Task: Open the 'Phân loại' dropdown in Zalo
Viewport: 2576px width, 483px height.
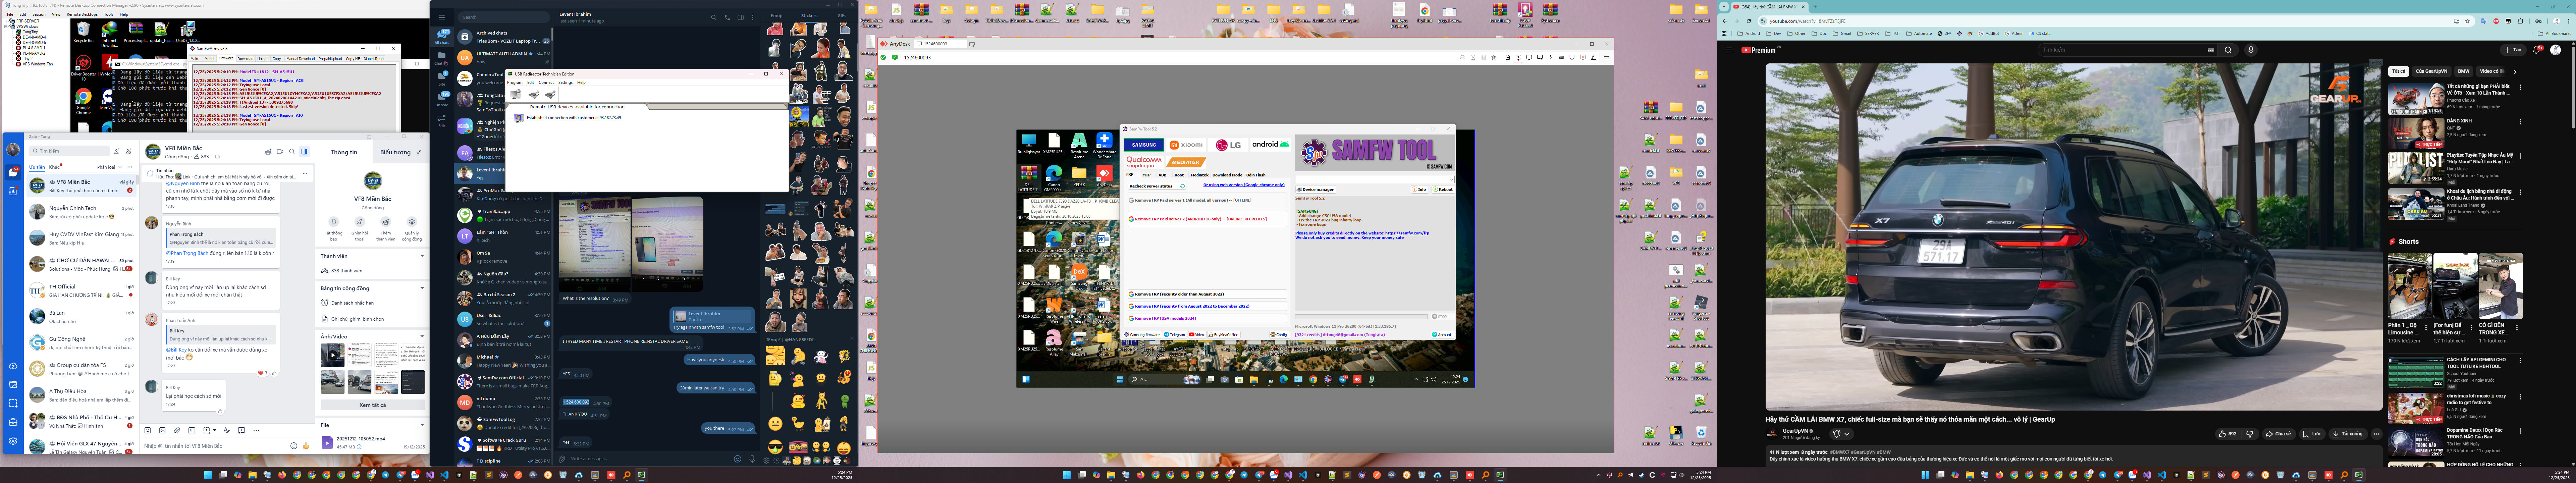Action: 107,167
